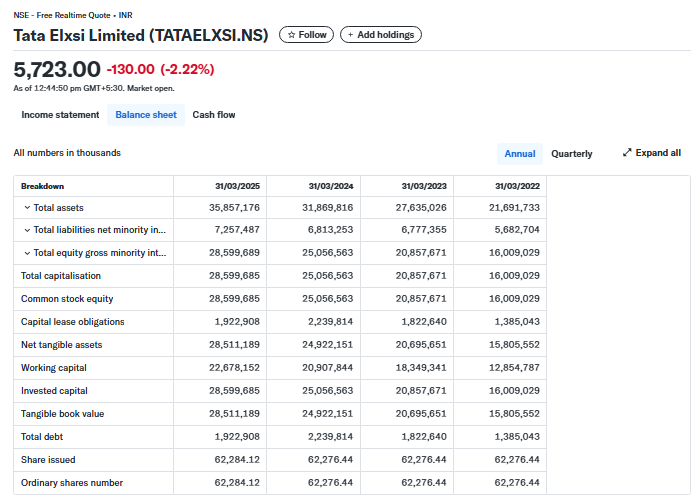Click Working capital value 18,349,341

[x=421, y=368]
